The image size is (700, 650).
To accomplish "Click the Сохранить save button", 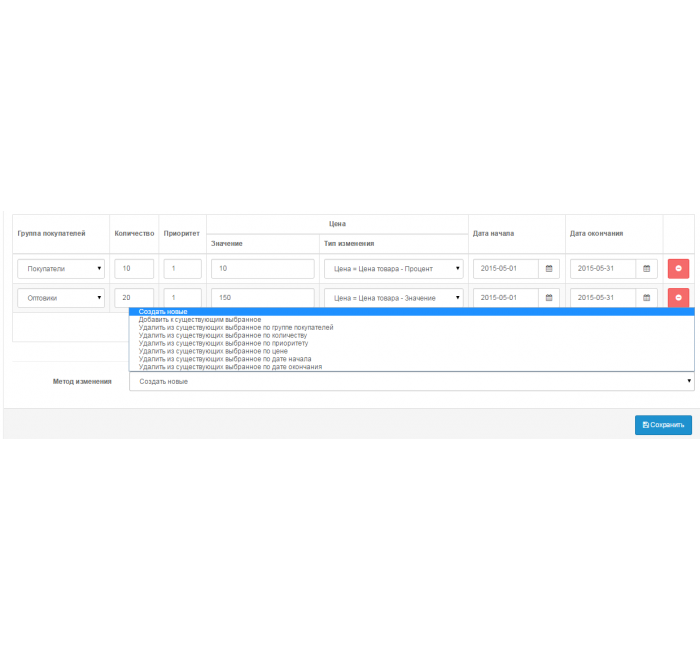I will [663, 425].
